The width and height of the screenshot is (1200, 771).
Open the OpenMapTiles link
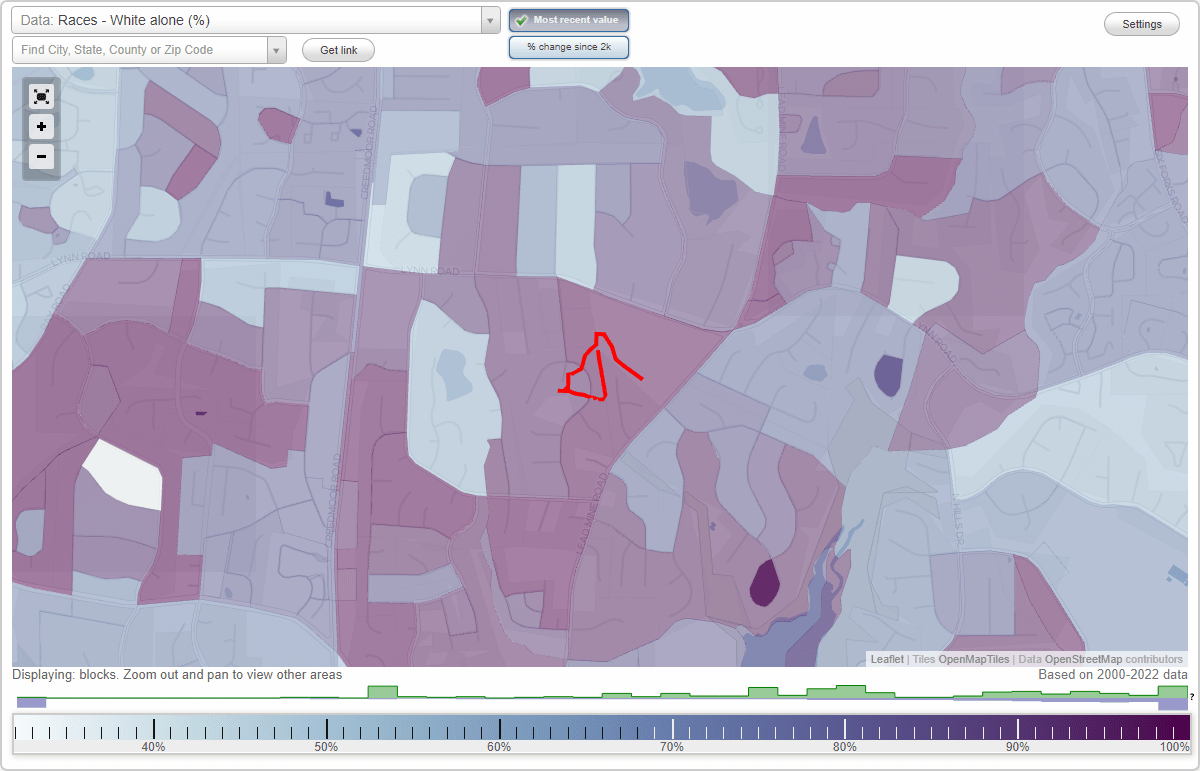pos(974,659)
